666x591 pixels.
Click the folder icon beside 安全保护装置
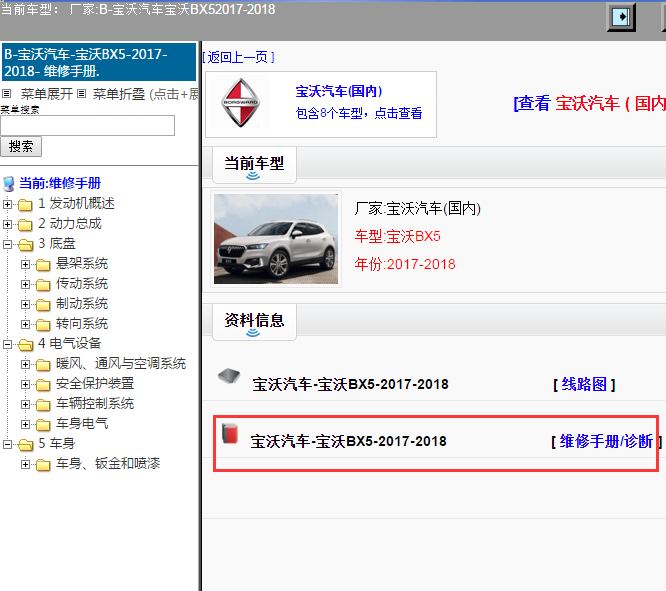(x=43, y=385)
